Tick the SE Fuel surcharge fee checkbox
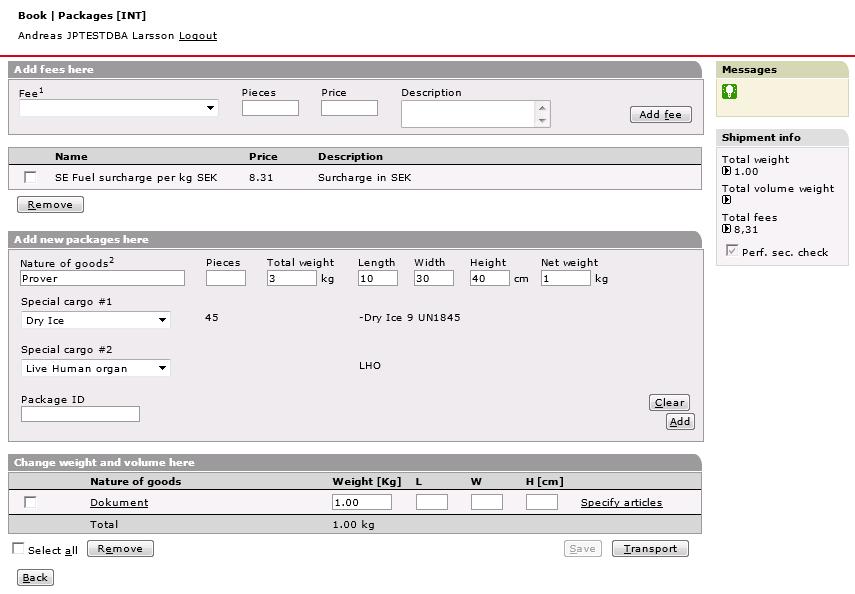 pyautogui.click(x=30, y=177)
